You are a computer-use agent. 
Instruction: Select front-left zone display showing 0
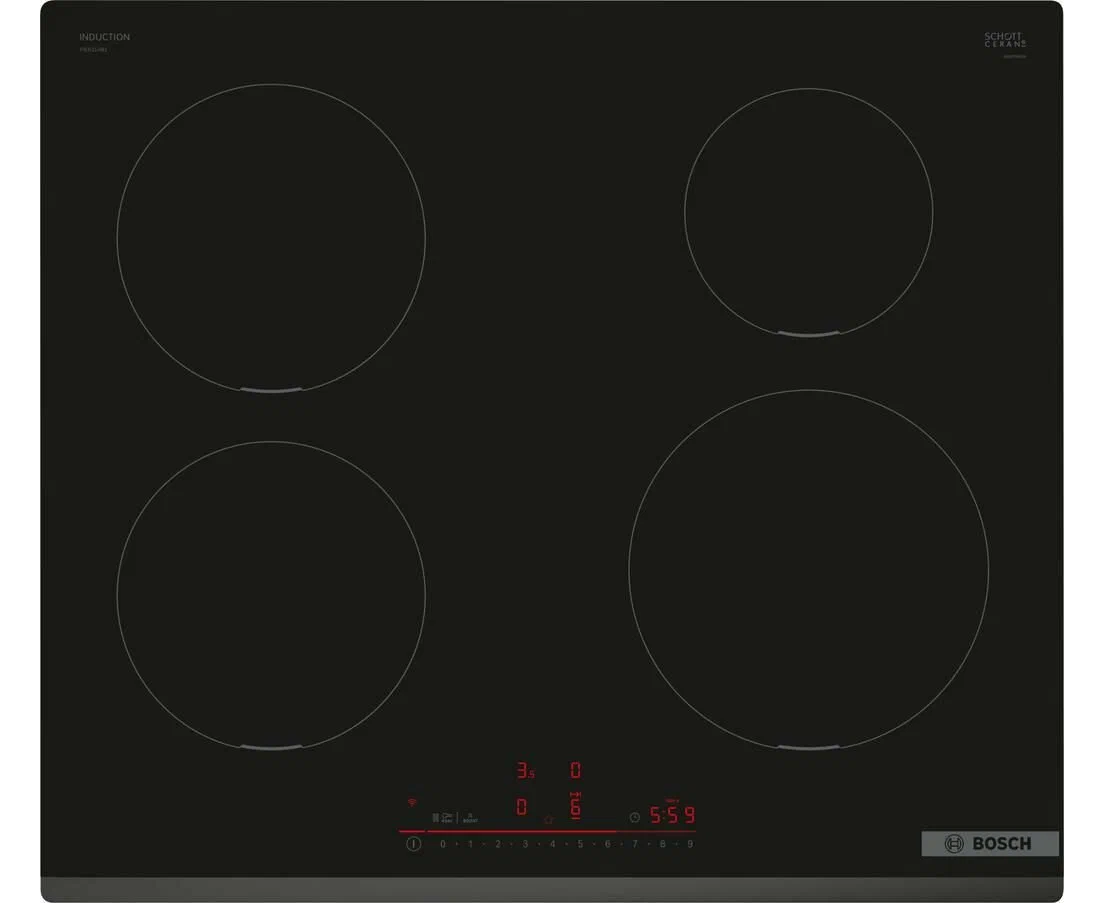click(521, 807)
